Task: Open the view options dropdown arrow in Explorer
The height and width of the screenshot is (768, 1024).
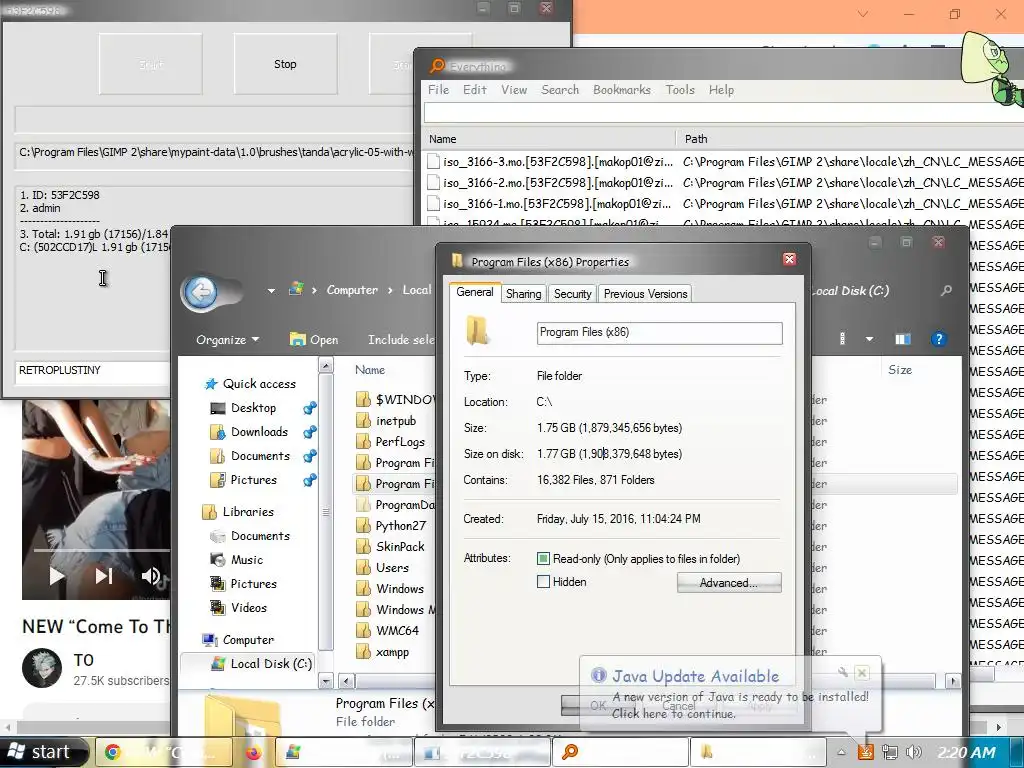Action: pyautogui.click(x=869, y=339)
